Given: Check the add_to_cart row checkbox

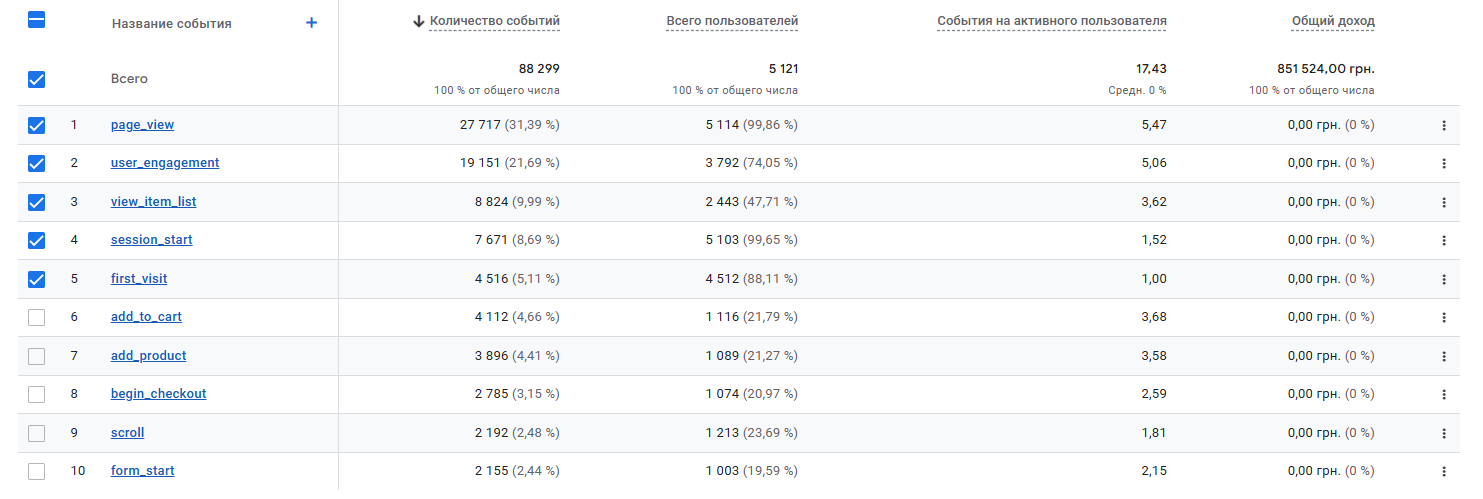Looking at the screenshot, I should [37, 317].
